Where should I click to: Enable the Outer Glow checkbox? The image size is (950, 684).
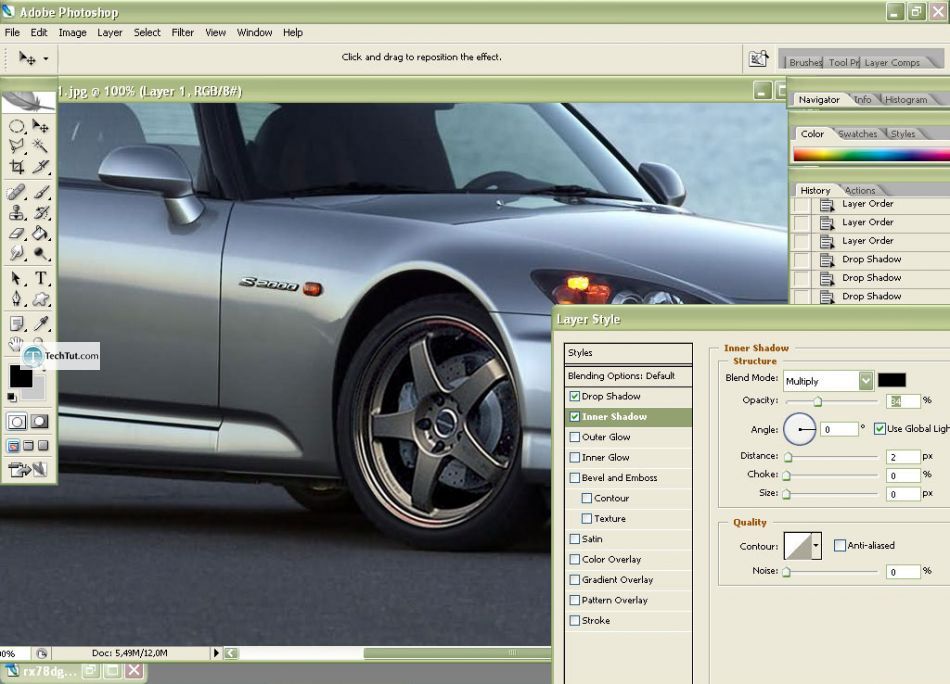pyautogui.click(x=574, y=437)
